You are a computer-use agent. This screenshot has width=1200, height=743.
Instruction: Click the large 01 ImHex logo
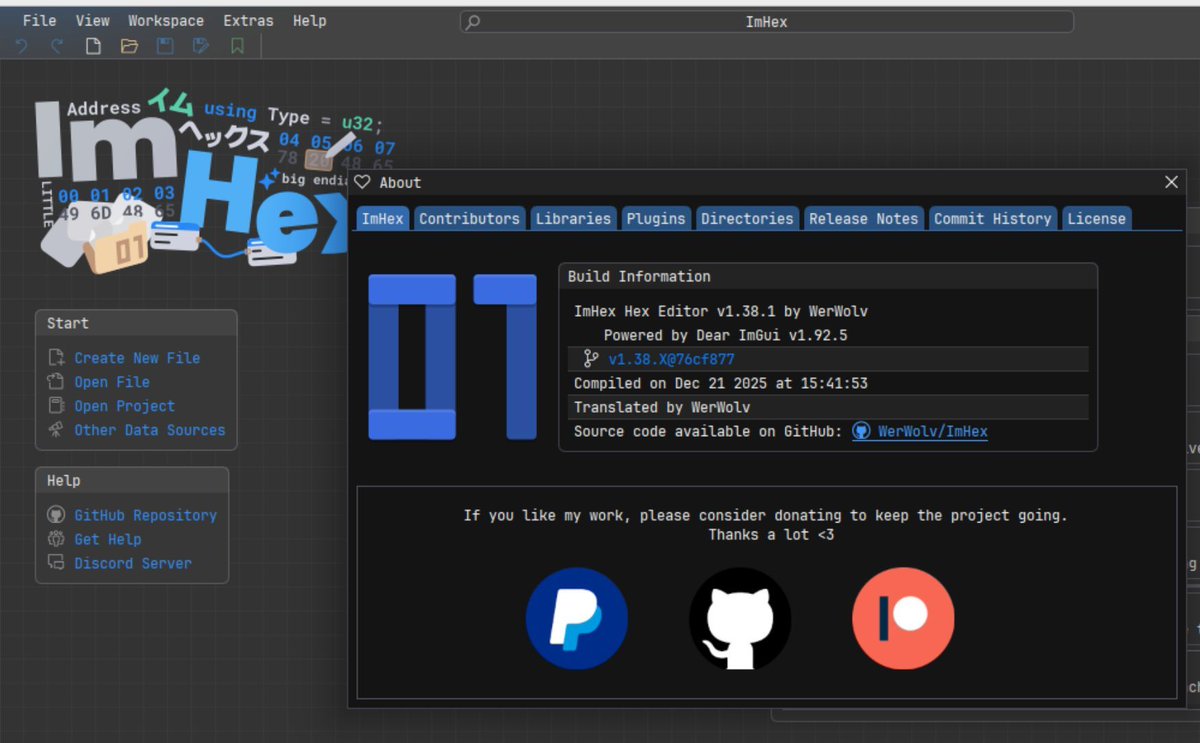click(x=453, y=357)
